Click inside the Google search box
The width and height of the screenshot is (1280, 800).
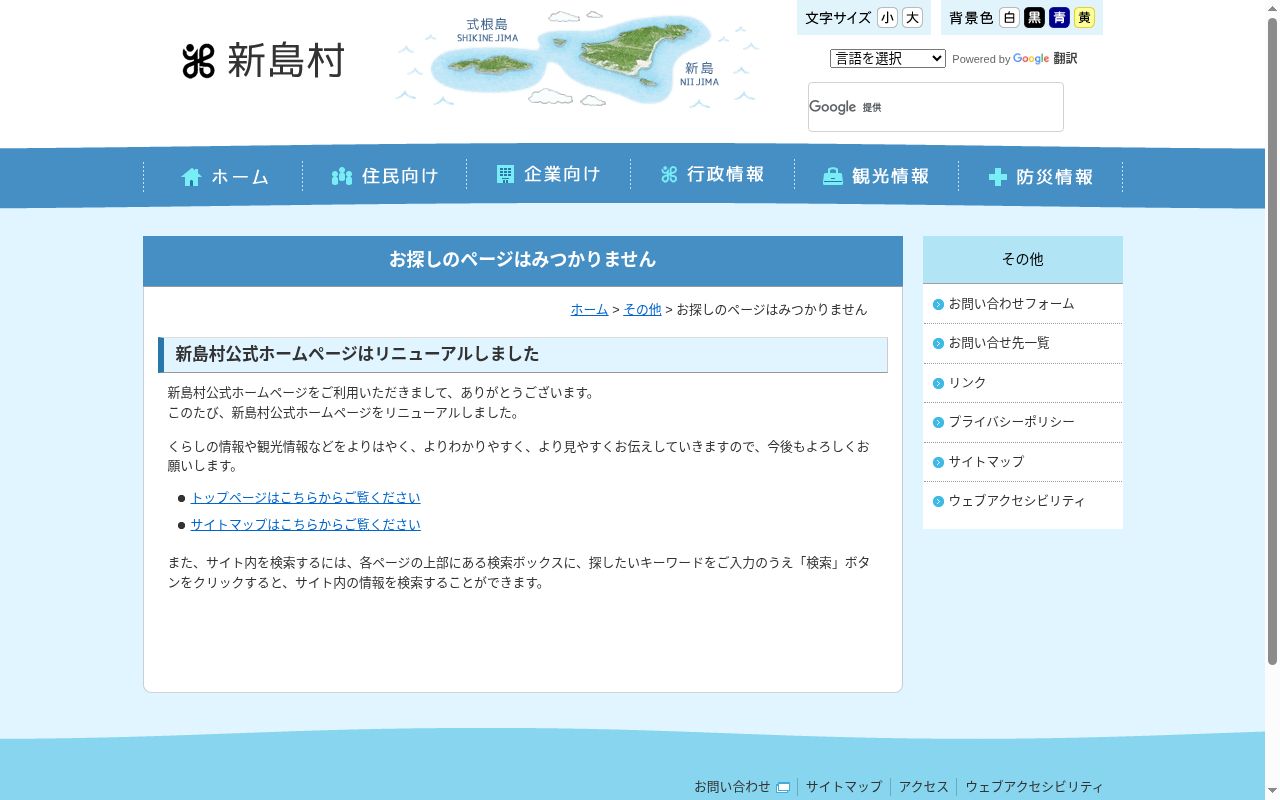(x=936, y=107)
